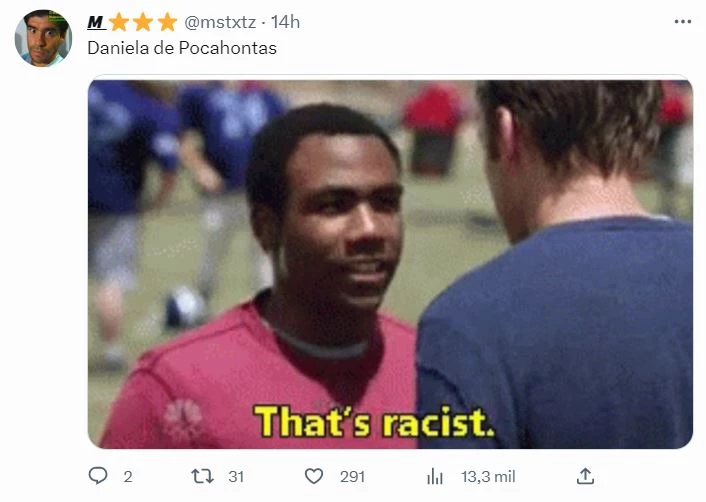The width and height of the screenshot is (706, 502).
Task: Click the first star emoji beside the name
Action: tap(119, 22)
